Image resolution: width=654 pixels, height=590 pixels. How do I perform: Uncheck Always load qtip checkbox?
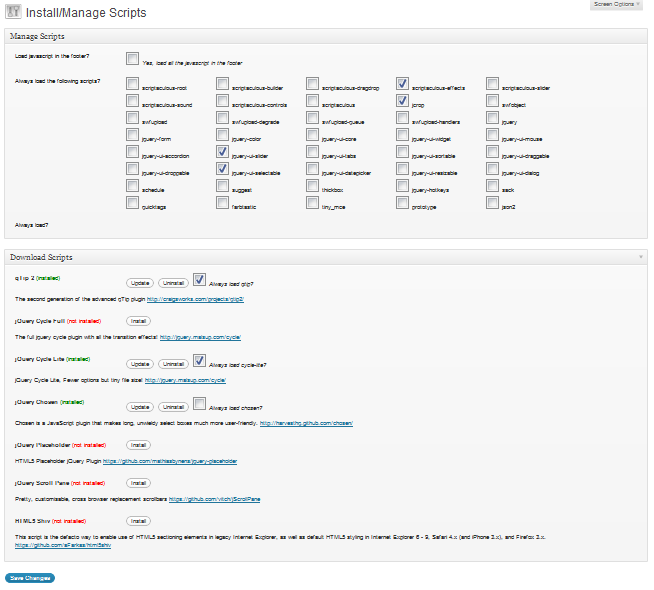coord(199,279)
